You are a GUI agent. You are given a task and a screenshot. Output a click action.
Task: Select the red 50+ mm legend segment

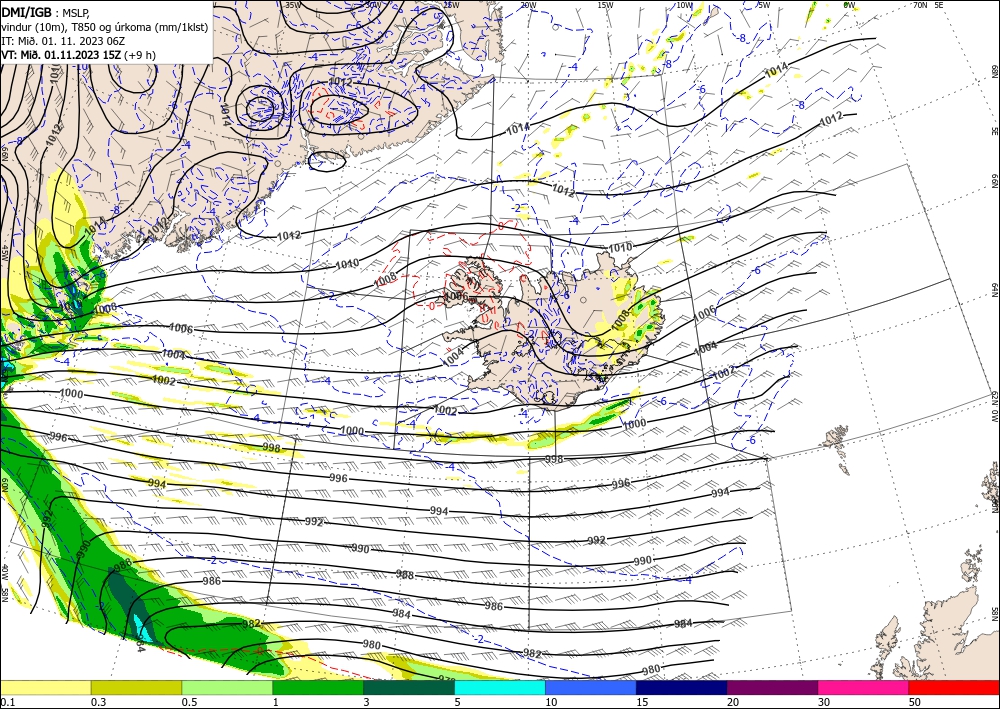click(954, 687)
